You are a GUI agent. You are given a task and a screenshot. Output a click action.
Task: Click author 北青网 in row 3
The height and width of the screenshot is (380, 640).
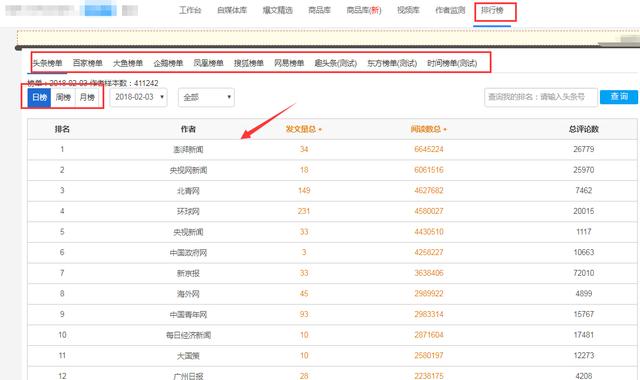pyautogui.click(x=188, y=191)
